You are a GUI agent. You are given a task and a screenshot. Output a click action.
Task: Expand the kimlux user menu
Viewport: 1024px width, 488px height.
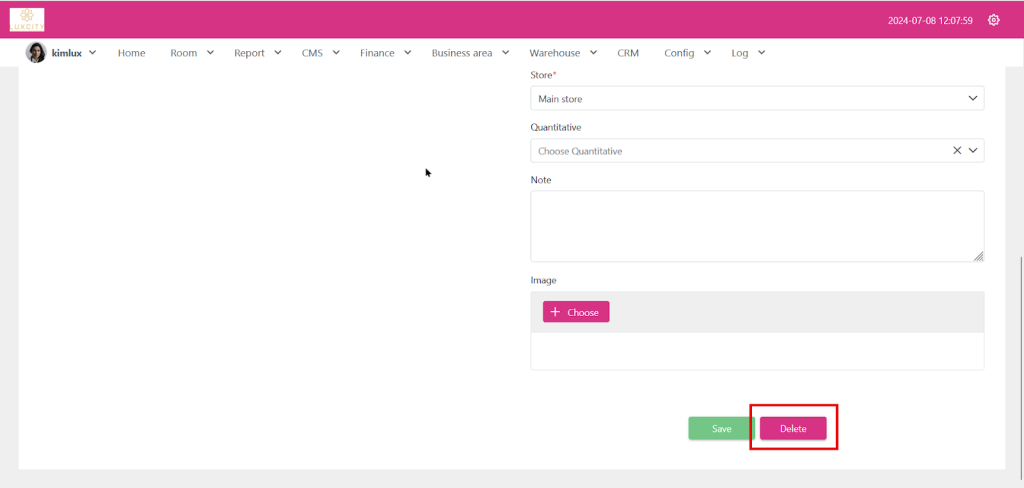(92, 53)
